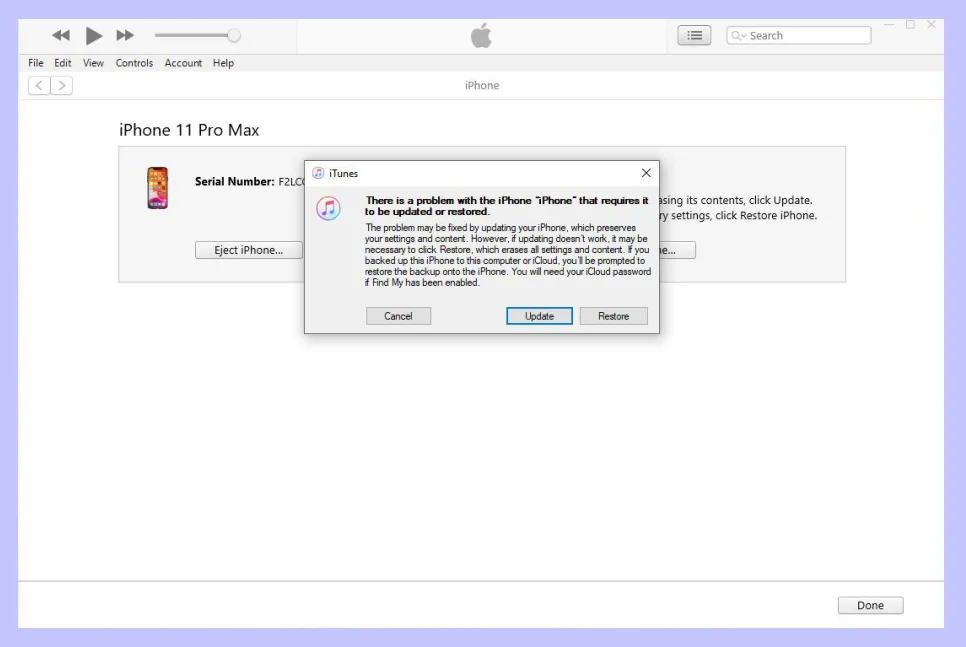Go forward with the right arrow
Image resolution: width=966 pixels, height=647 pixels.
pyautogui.click(x=62, y=86)
